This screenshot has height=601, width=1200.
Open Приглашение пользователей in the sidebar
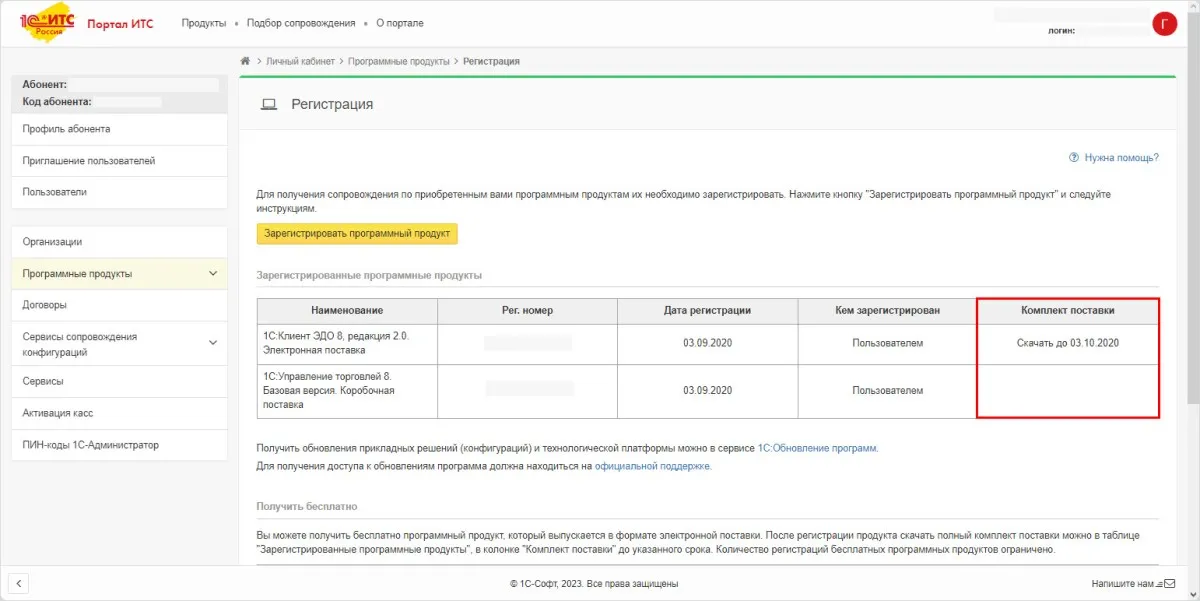click(x=119, y=160)
